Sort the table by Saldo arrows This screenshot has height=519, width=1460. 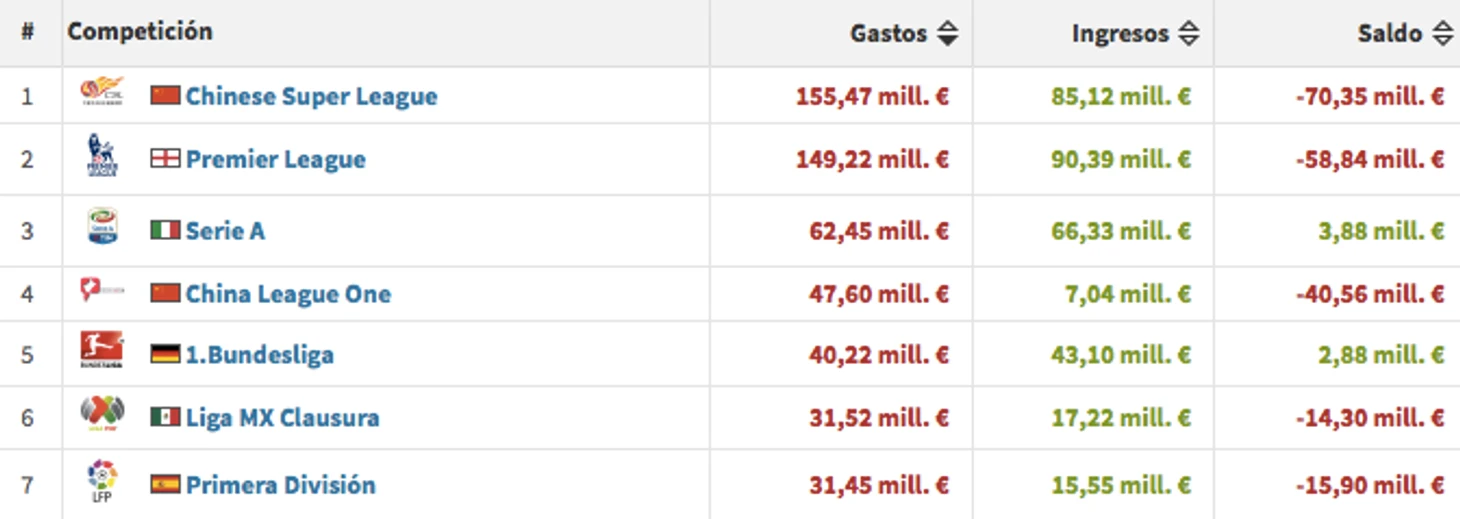[1442, 34]
